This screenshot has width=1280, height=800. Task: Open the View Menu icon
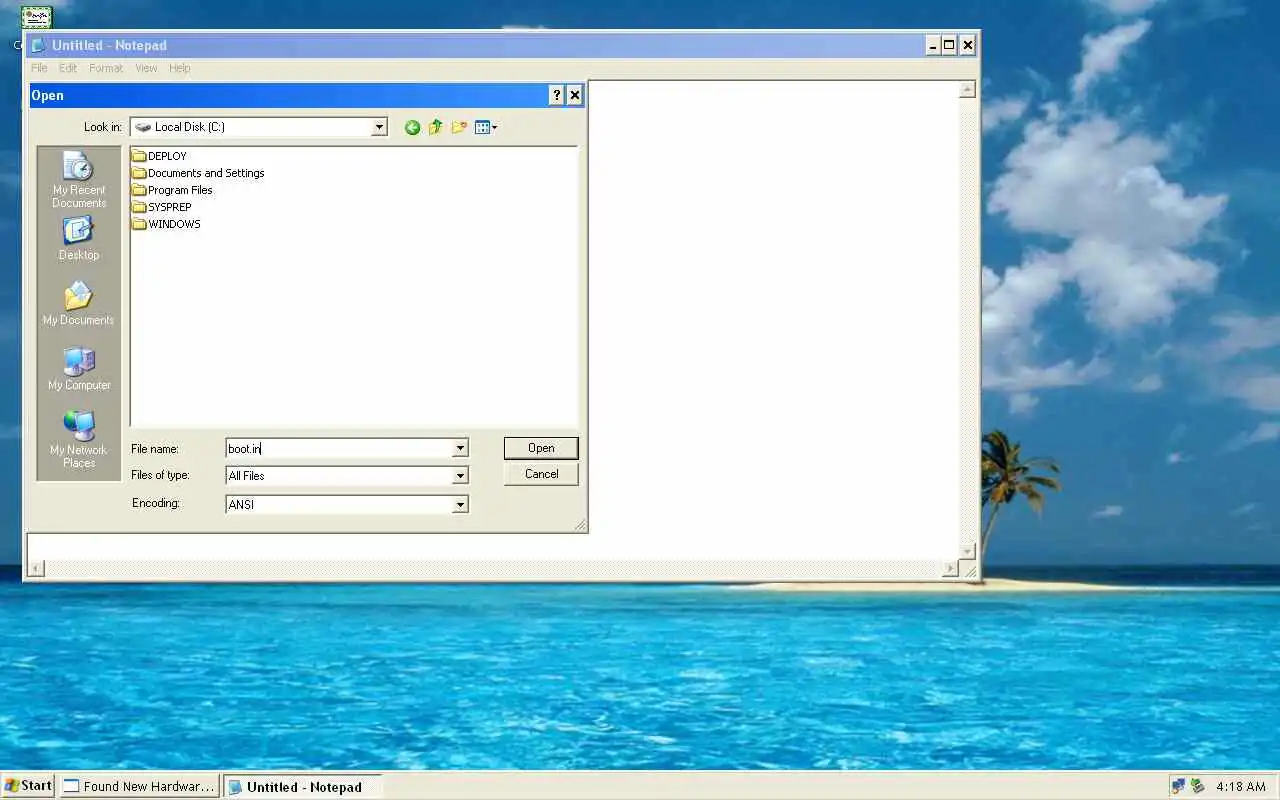click(x=486, y=127)
